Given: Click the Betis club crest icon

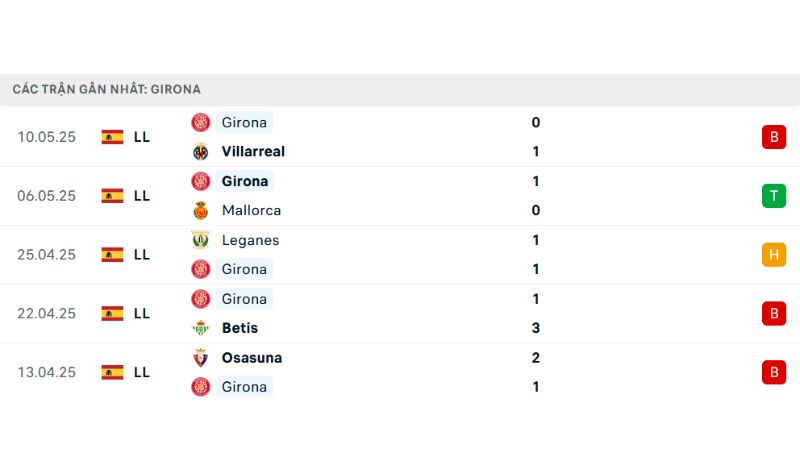Looking at the screenshot, I should point(201,328).
